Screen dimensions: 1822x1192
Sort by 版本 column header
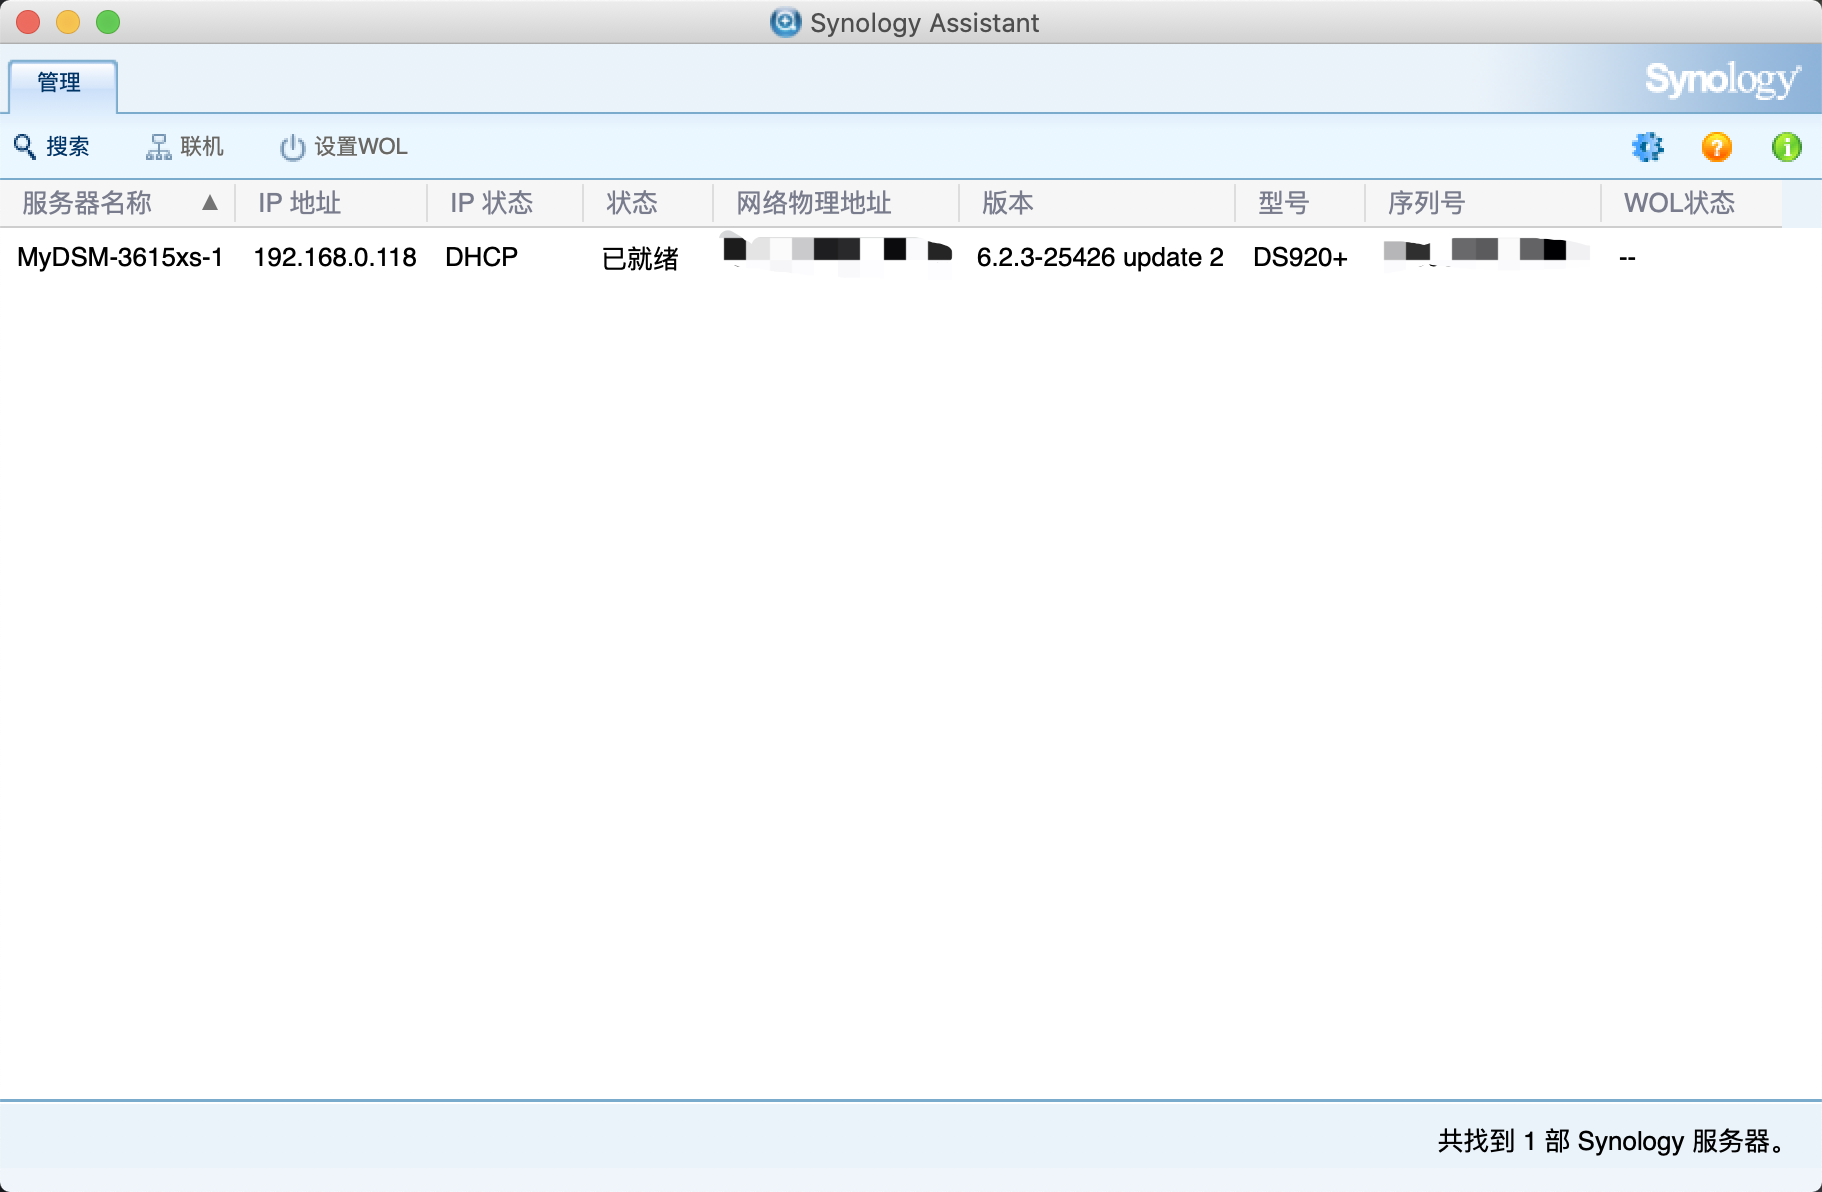[x=1097, y=203]
